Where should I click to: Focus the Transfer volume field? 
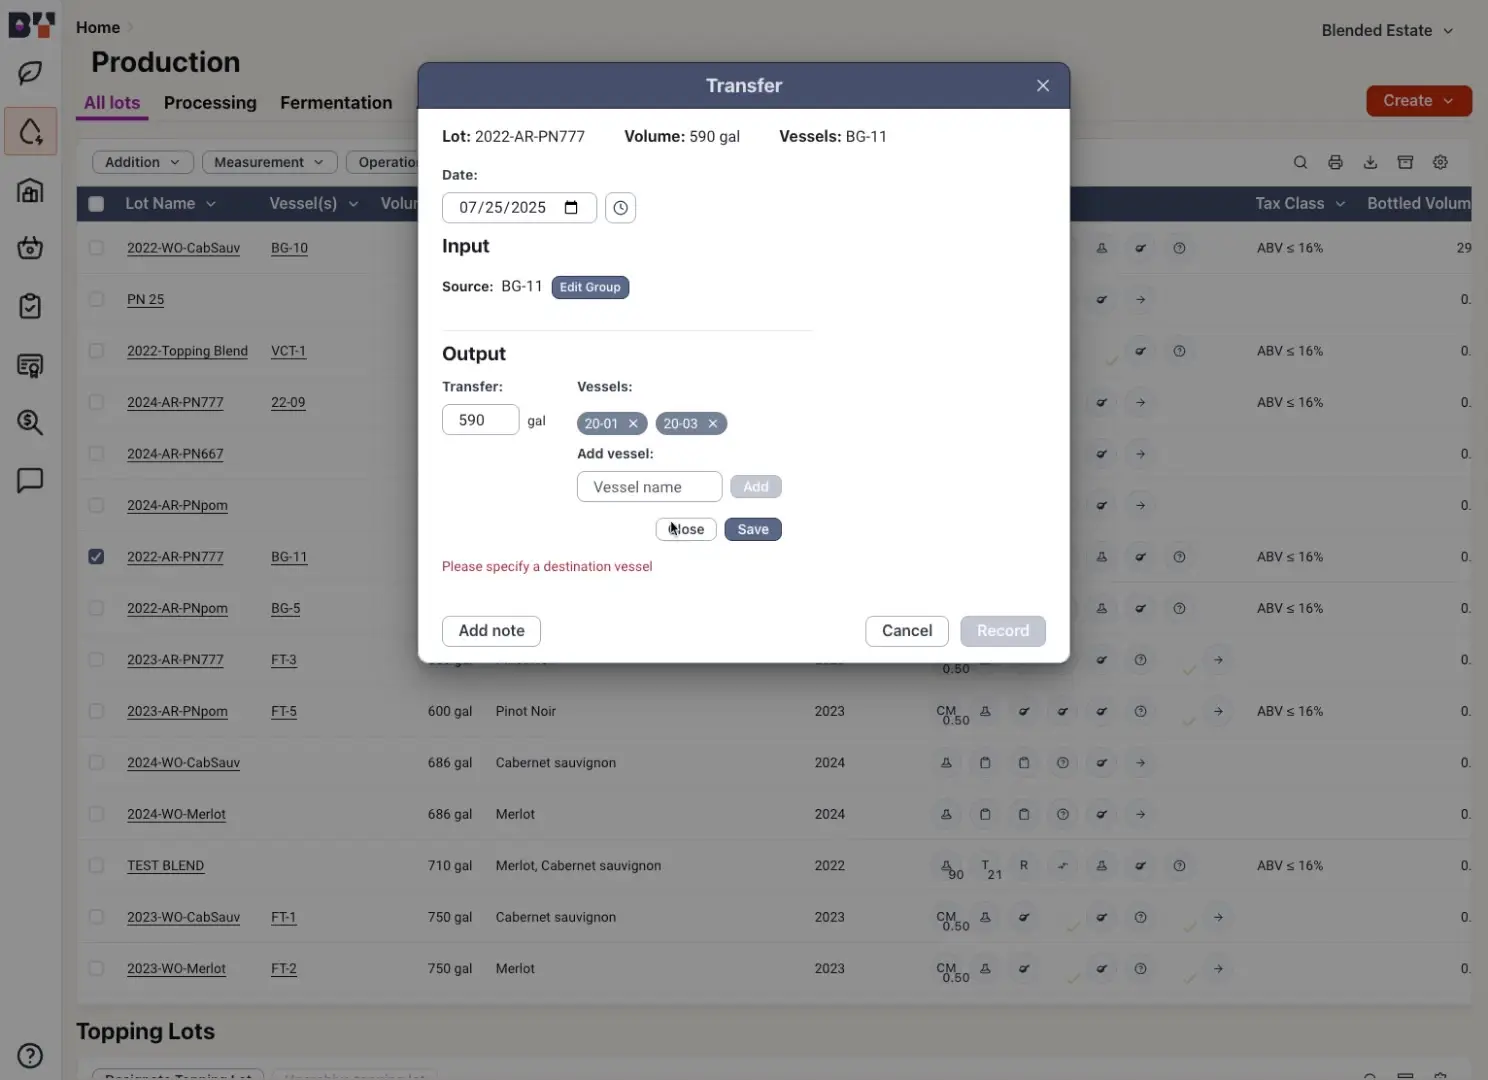pyautogui.click(x=480, y=420)
